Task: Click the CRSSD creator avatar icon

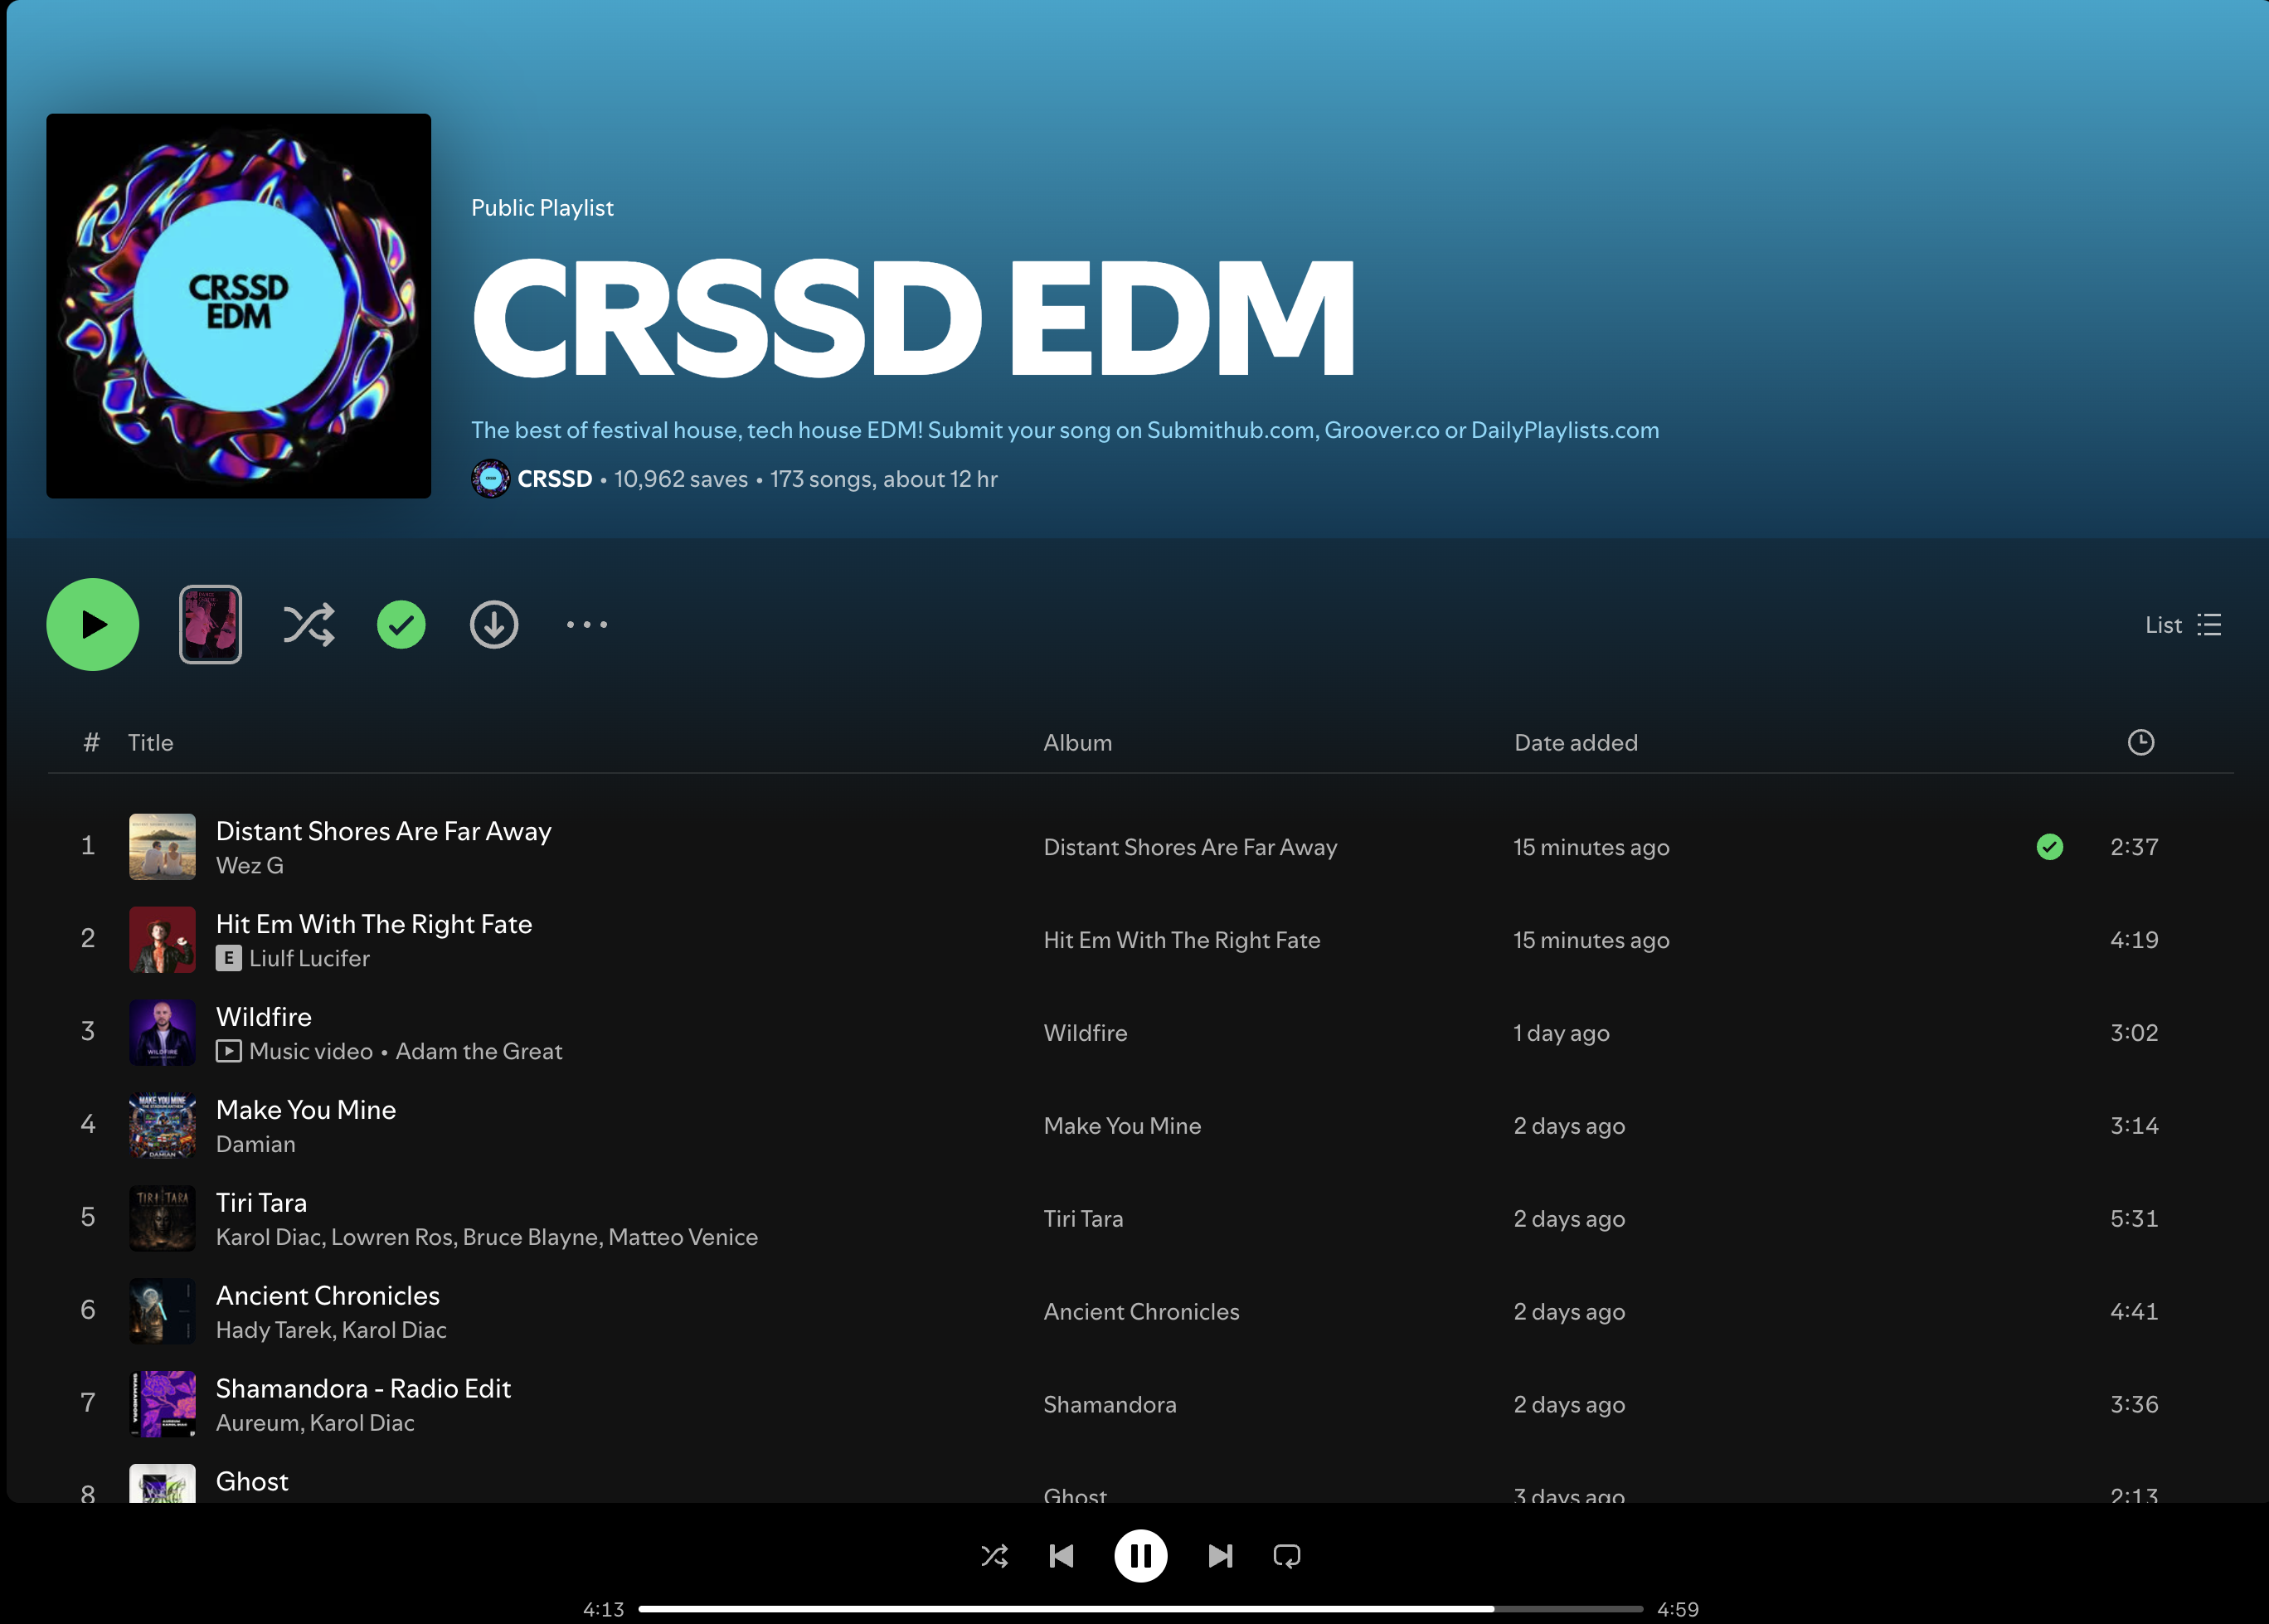Action: 490,479
